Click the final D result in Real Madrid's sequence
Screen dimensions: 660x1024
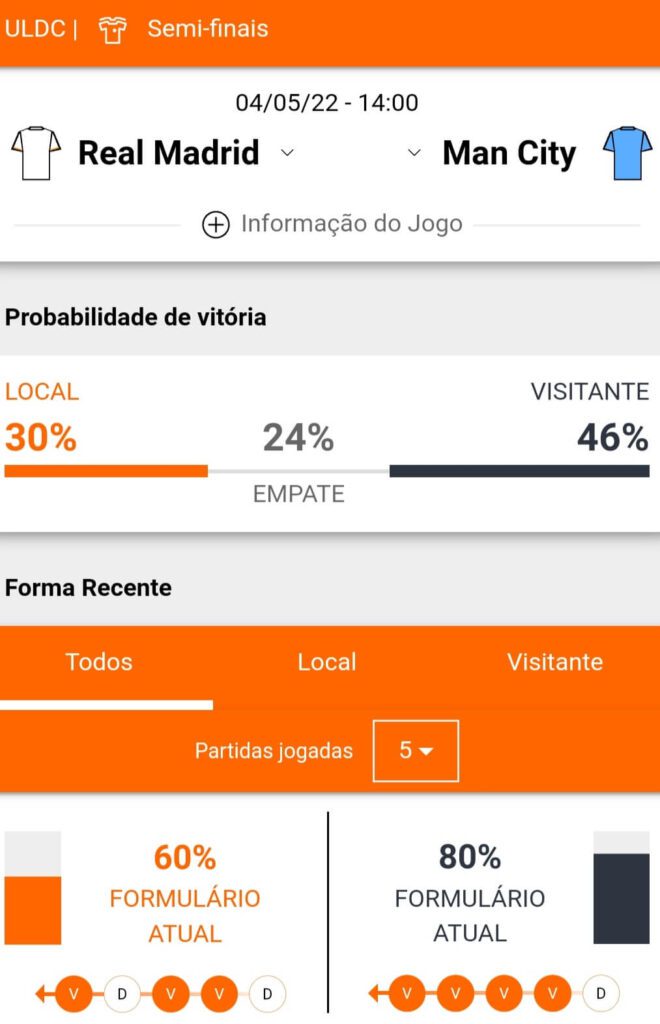[x=268, y=993]
